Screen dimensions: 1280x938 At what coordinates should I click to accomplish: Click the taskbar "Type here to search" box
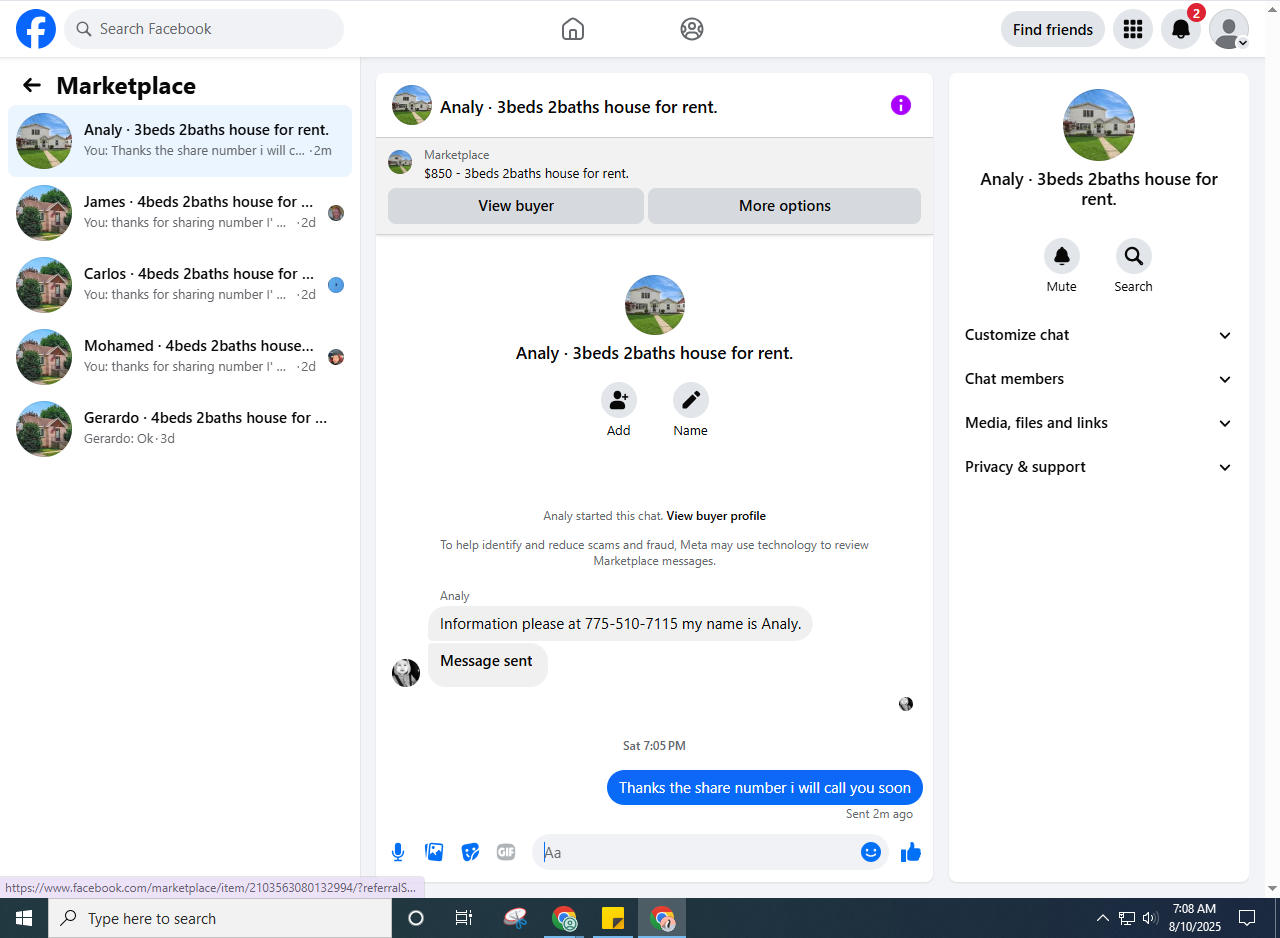(220, 918)
